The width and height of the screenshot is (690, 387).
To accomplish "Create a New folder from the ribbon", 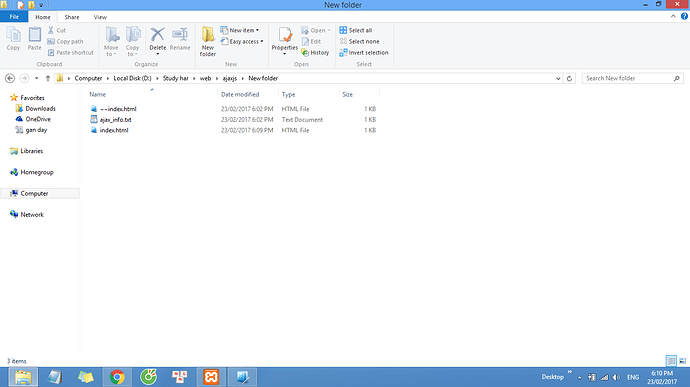I will click(208, 41).
